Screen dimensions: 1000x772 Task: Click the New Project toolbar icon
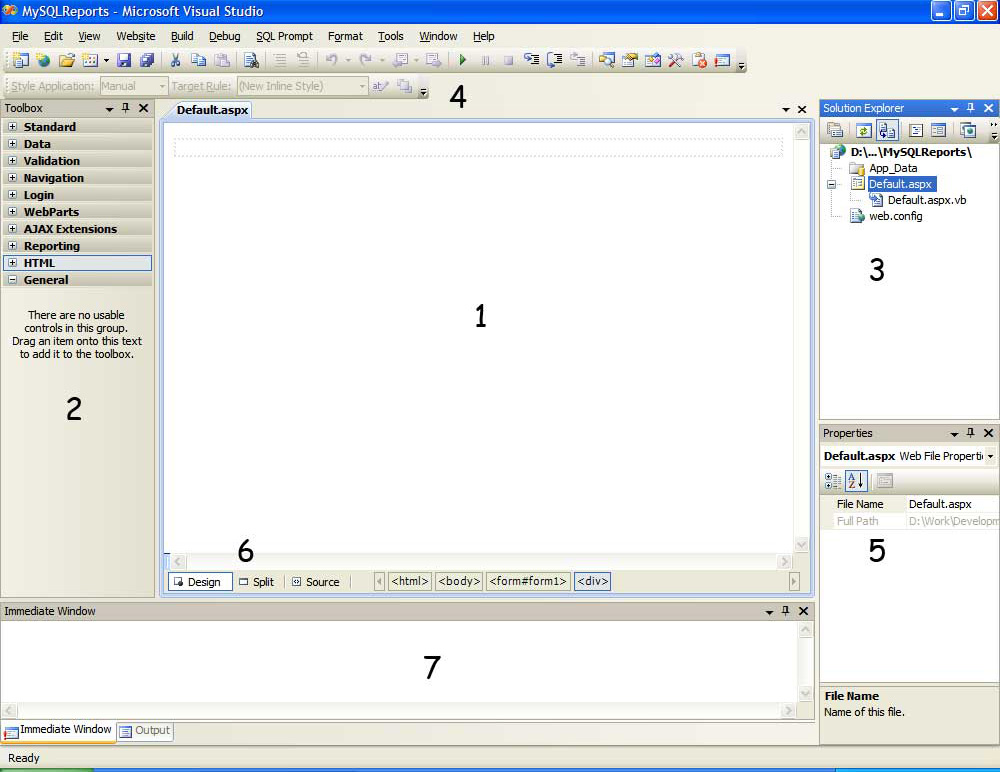[x=20, y=60]
